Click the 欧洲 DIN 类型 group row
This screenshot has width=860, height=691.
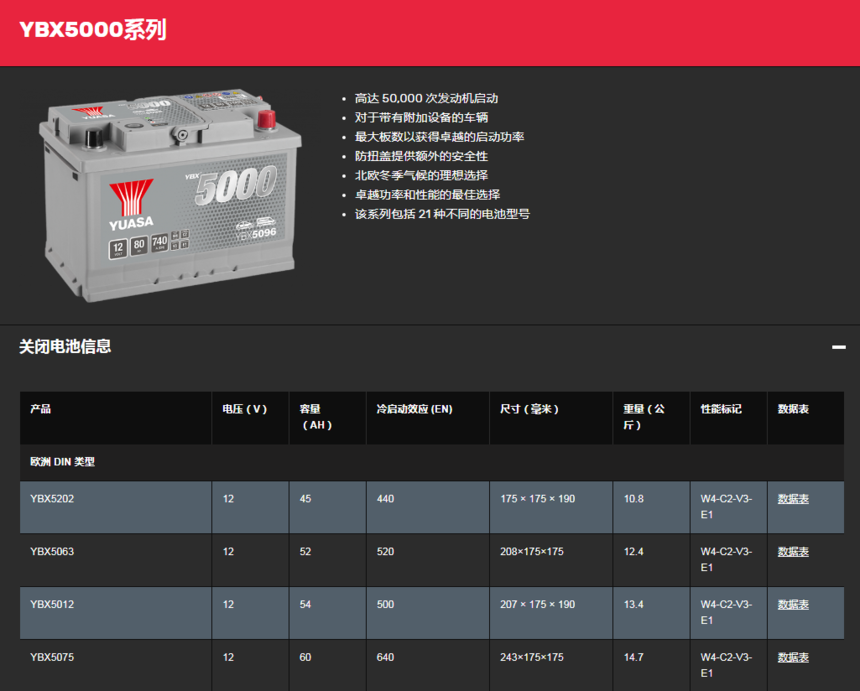[x=432, y=462]
